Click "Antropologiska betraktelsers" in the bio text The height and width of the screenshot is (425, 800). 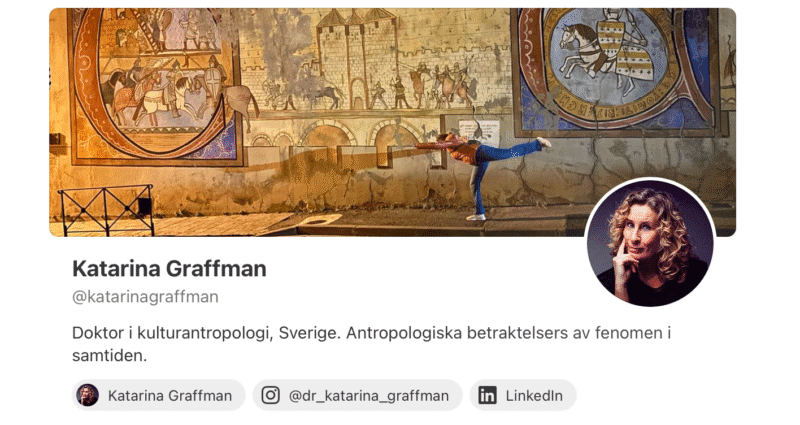pyautogui.click(x=457, y=333)
